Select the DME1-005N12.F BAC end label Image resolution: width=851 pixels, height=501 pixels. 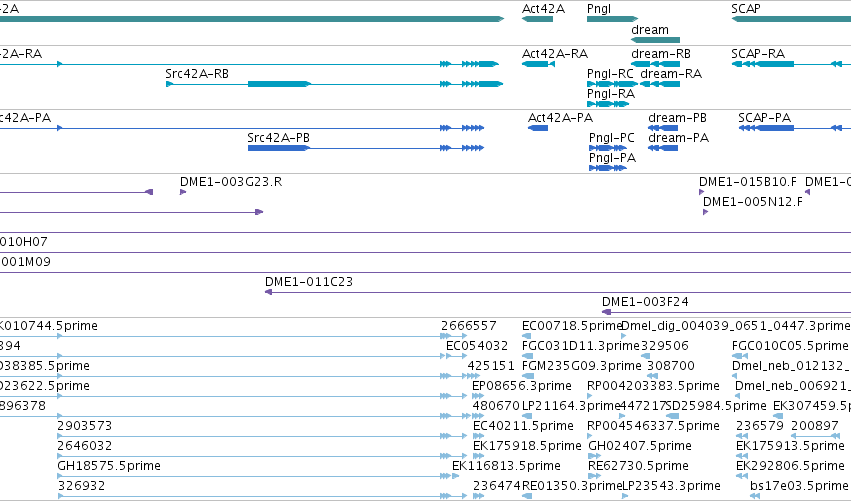753,202
